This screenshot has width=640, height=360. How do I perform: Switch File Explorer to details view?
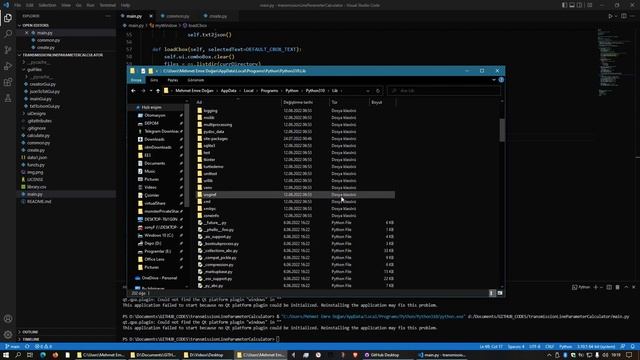(x=492, y=293)
